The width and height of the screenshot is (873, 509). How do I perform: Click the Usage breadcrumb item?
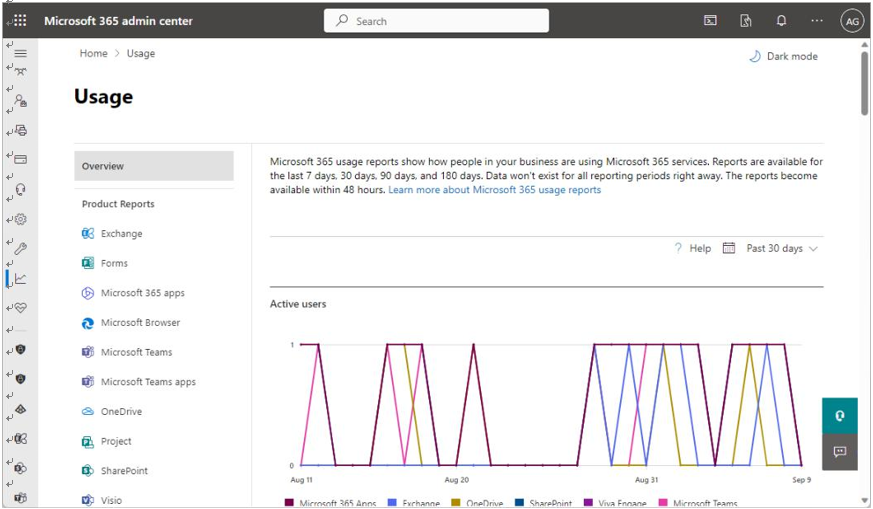[x=141, y=53]
